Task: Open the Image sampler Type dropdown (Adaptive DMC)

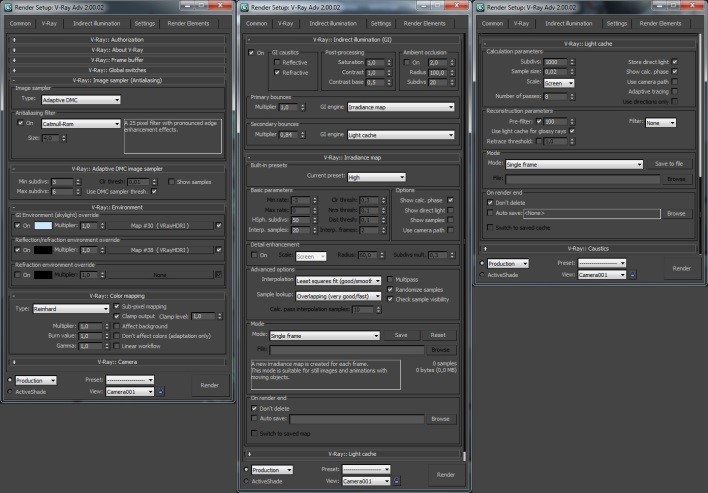Action: click(x=81, y=100)
